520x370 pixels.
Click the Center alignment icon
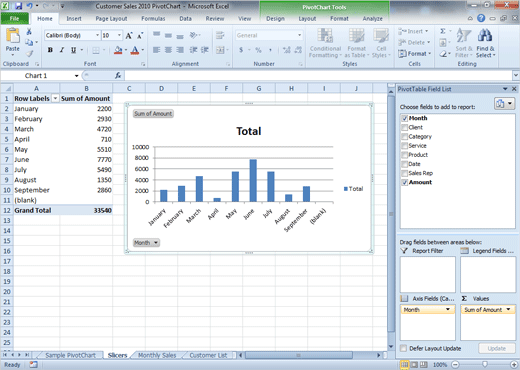pyautogui.click(x=168, y=50)
